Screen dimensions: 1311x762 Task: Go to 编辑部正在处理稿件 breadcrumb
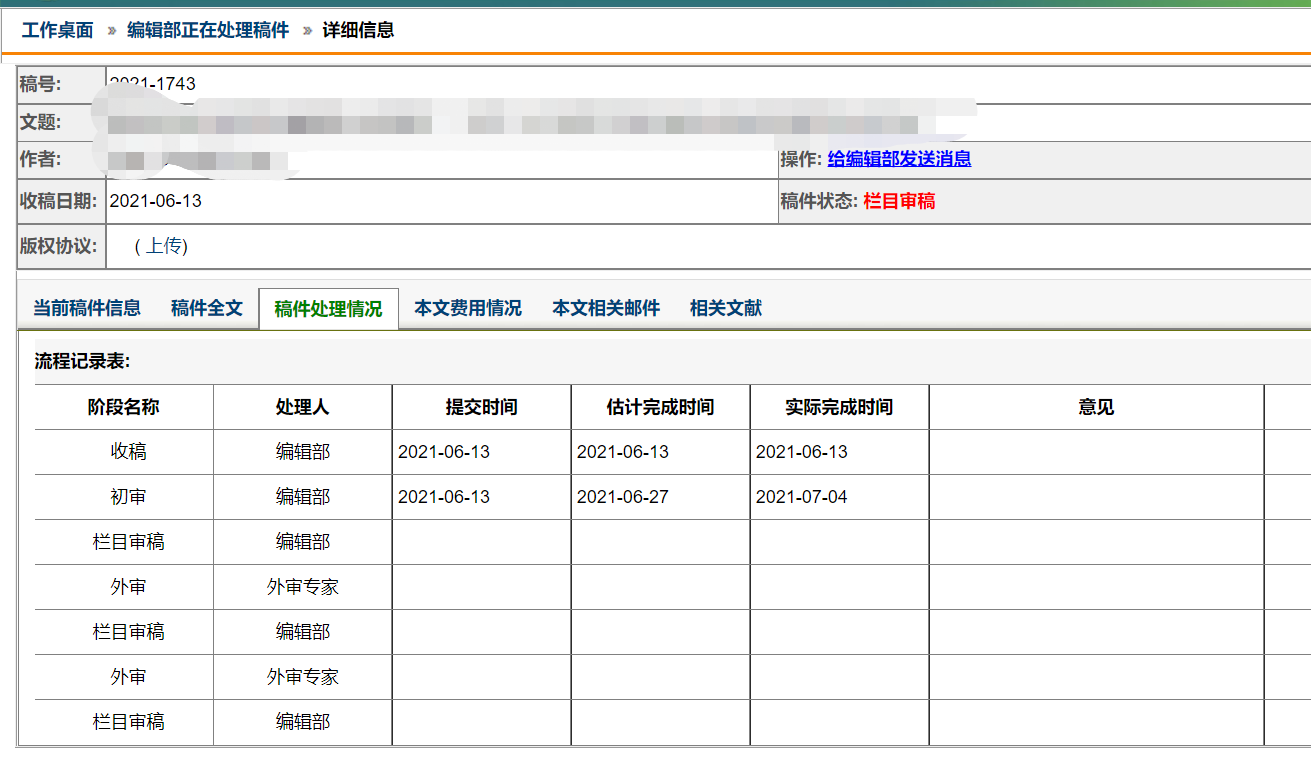[x=208, y=30]
